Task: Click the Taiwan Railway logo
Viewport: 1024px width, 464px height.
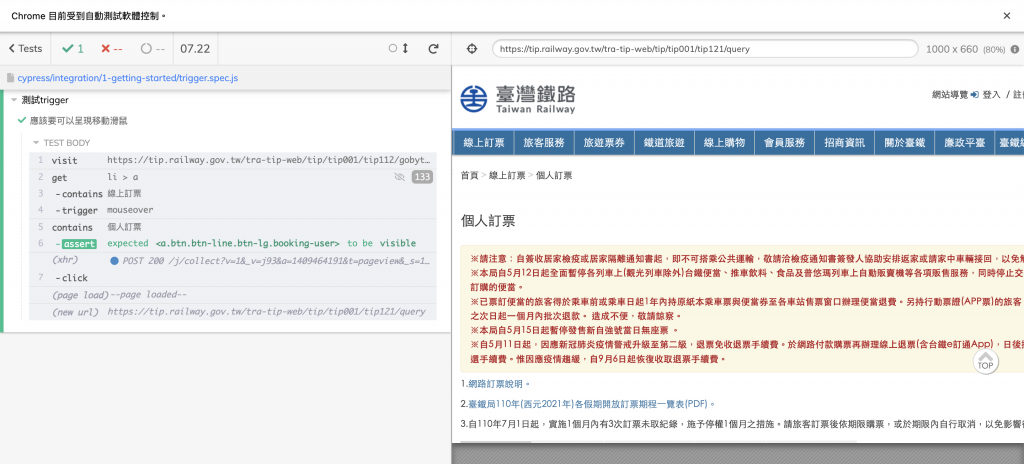Action: point(518,99)
